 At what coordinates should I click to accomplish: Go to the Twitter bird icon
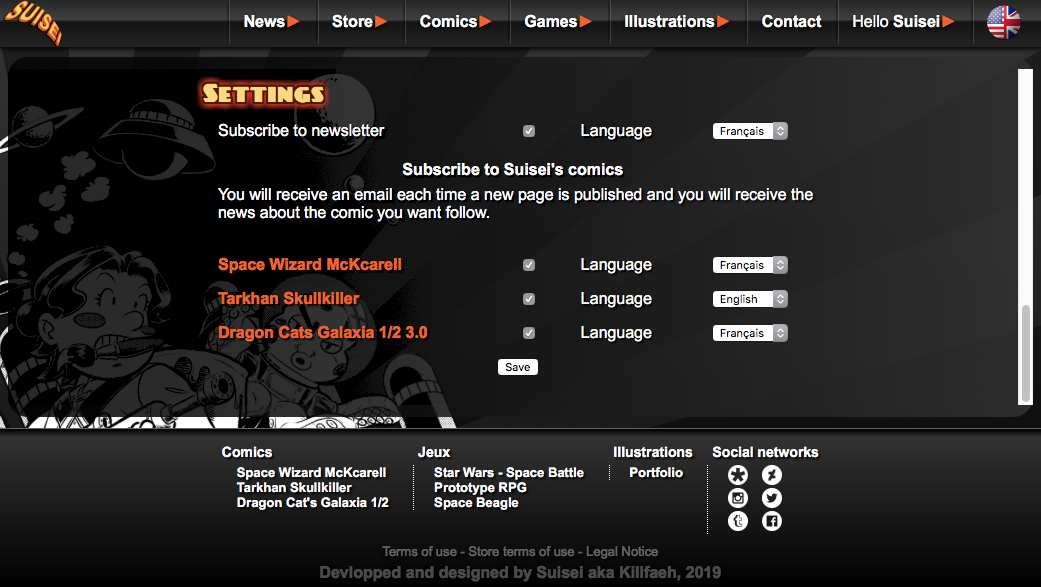click(771, 498)
